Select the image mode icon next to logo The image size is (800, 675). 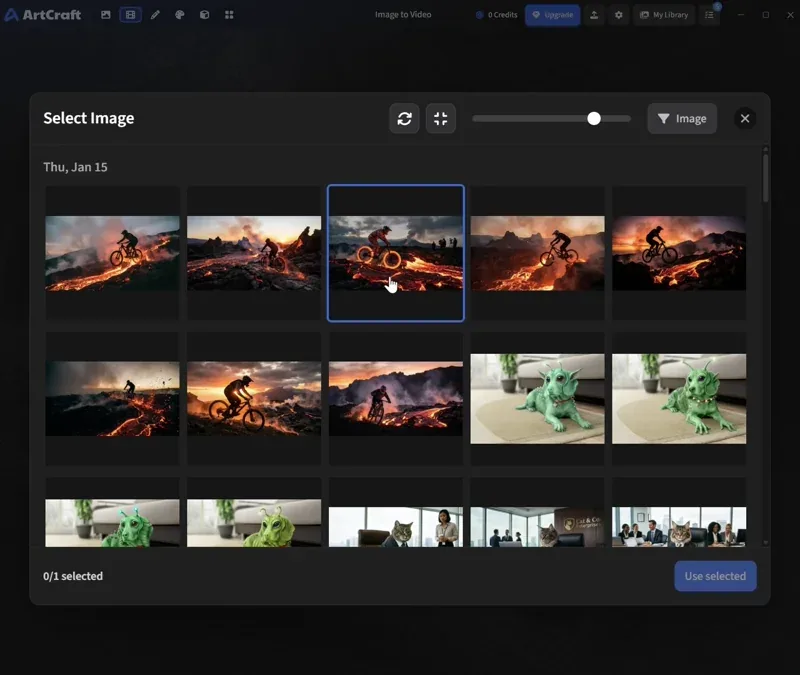point(106,15)
